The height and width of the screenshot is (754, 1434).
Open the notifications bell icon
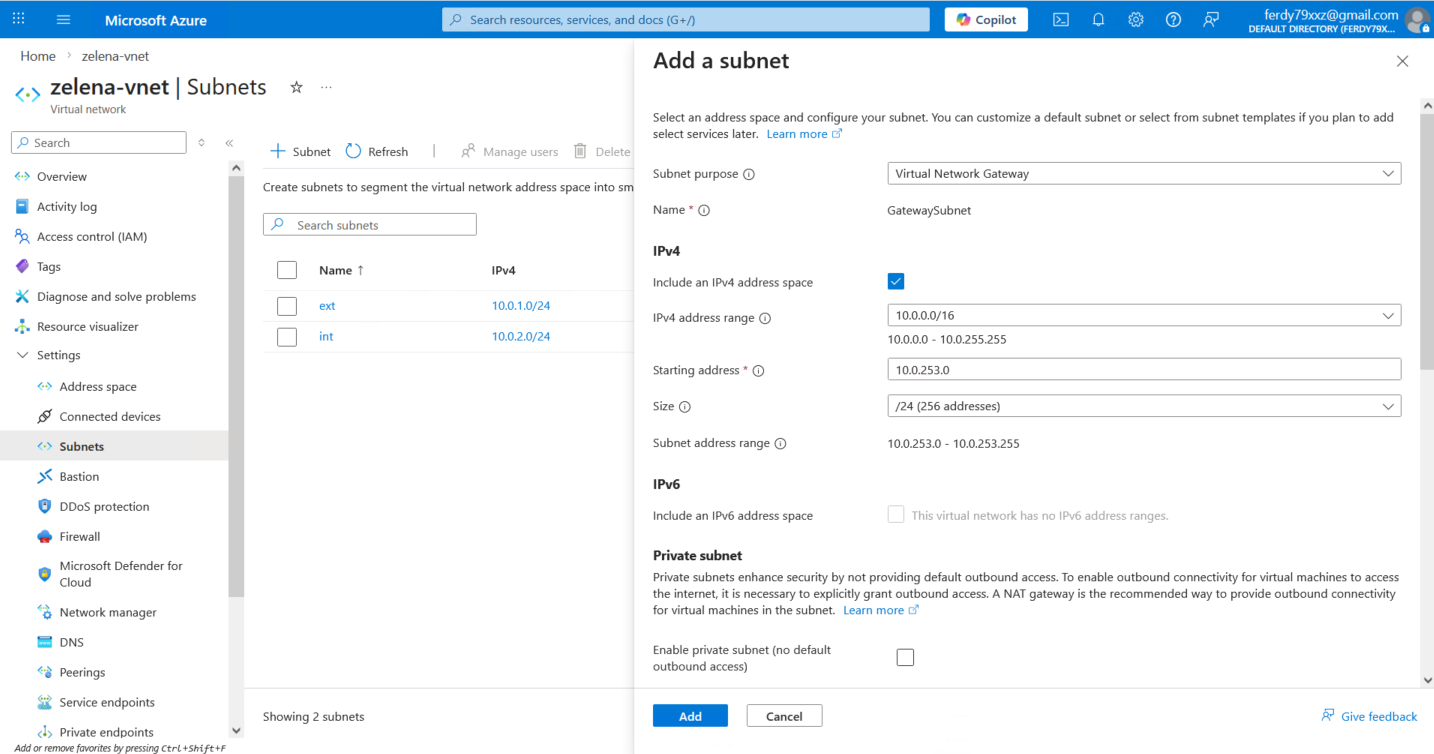(x=1098, y=20)
